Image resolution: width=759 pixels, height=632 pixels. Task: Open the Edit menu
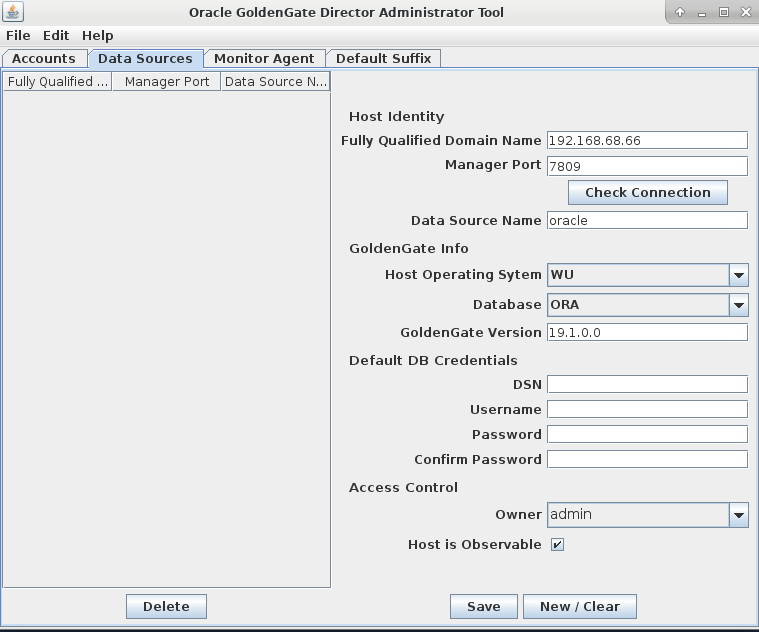tap(56, 35)
